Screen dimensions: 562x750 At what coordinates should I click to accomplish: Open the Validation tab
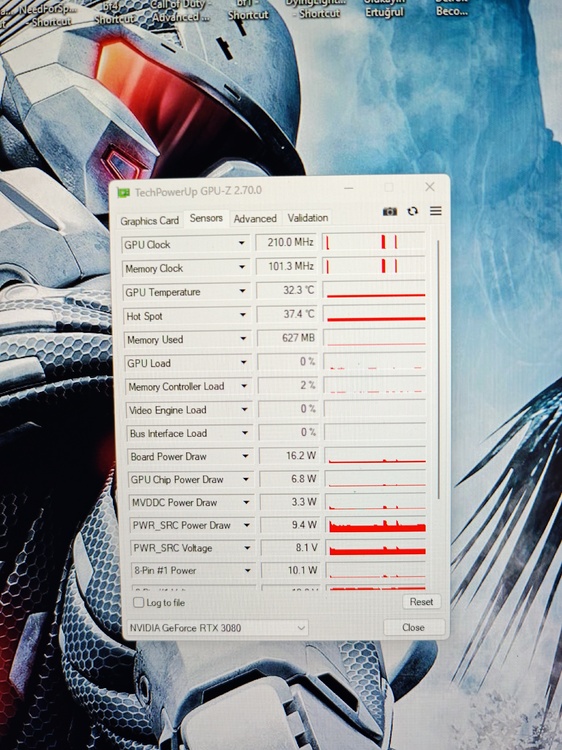pyautogui.click(x=308, y=218)
